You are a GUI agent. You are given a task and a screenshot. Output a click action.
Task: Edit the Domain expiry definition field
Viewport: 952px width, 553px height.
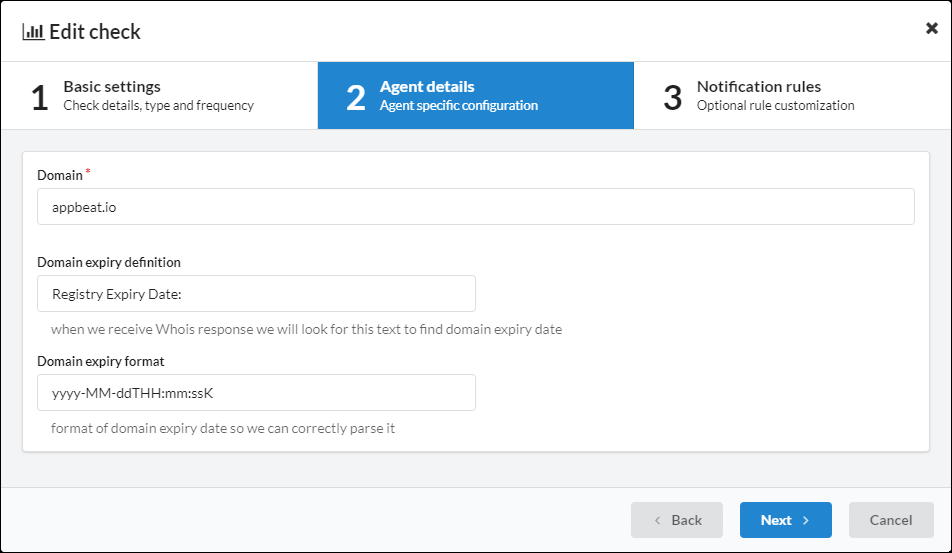tap(256, 294)
